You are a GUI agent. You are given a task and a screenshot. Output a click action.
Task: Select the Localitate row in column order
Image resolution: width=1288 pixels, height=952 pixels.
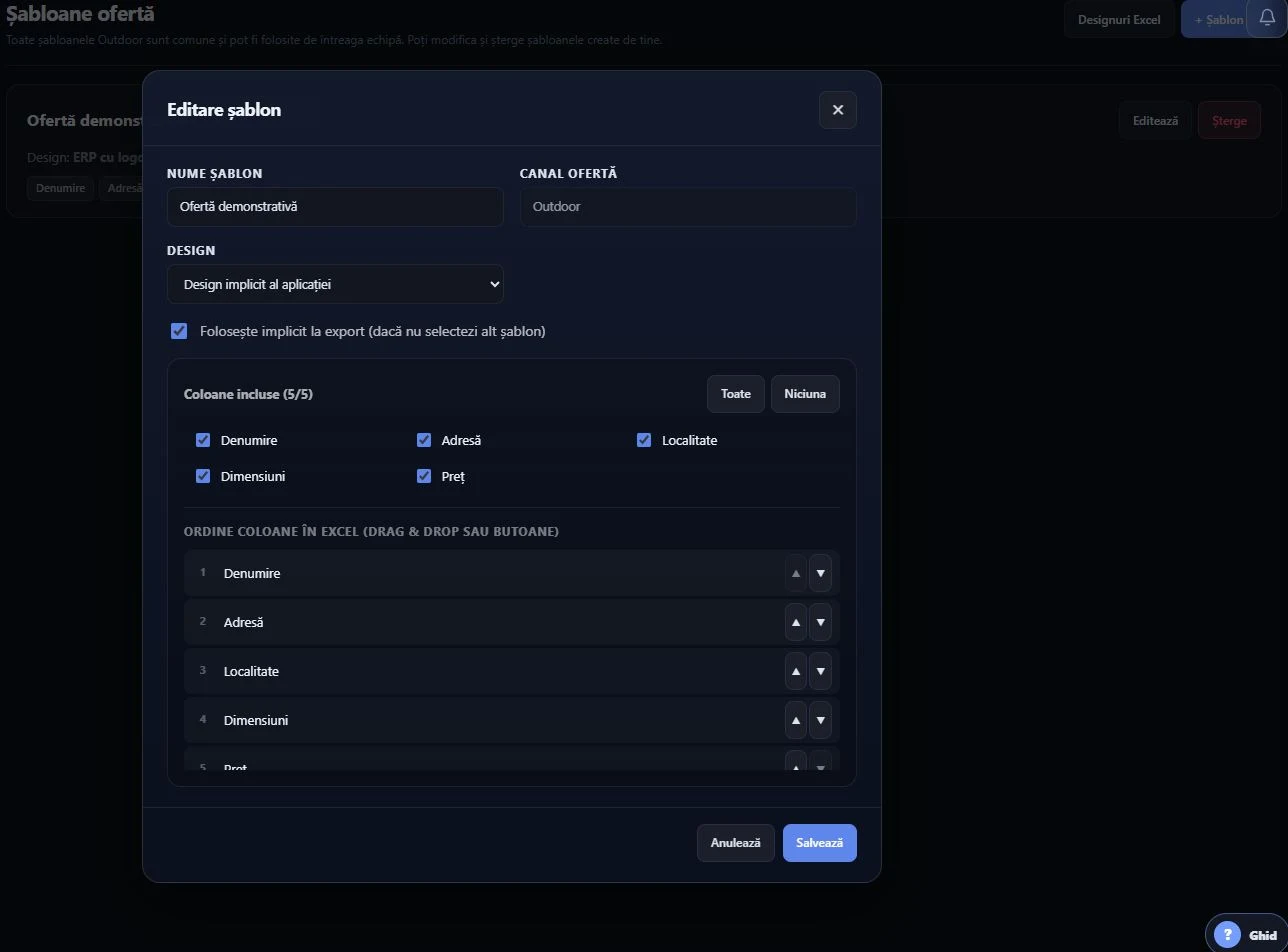coord(512,671)
